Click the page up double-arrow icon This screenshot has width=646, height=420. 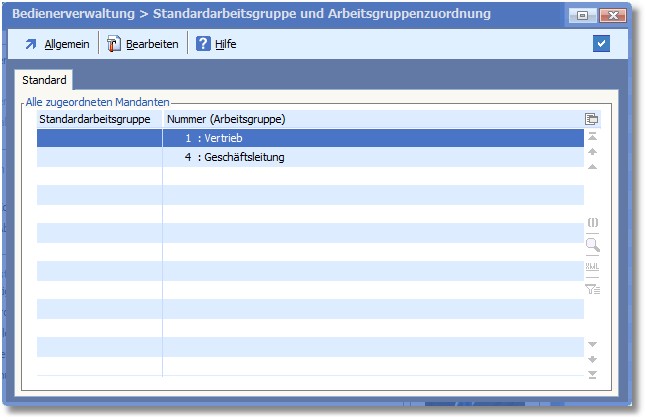click(592, 152)
